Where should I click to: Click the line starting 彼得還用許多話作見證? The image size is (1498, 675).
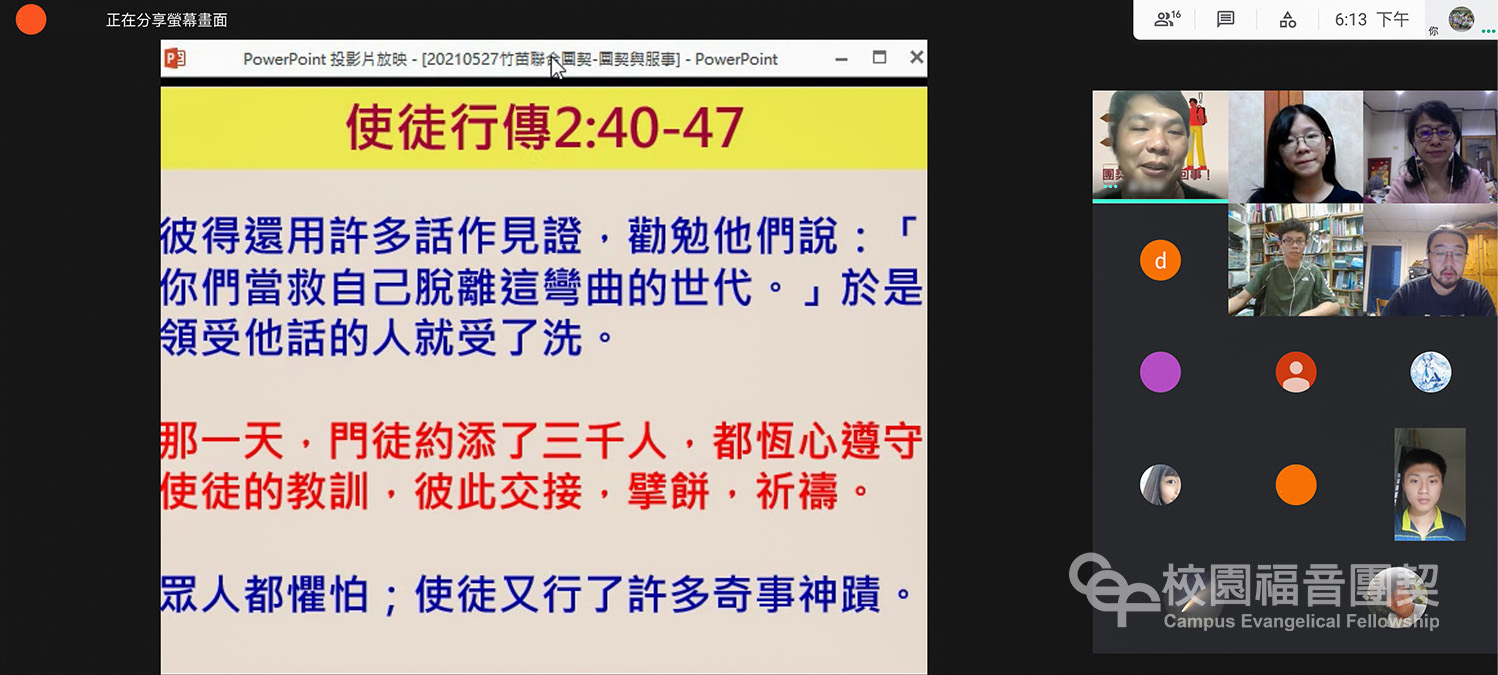point(540,239)
